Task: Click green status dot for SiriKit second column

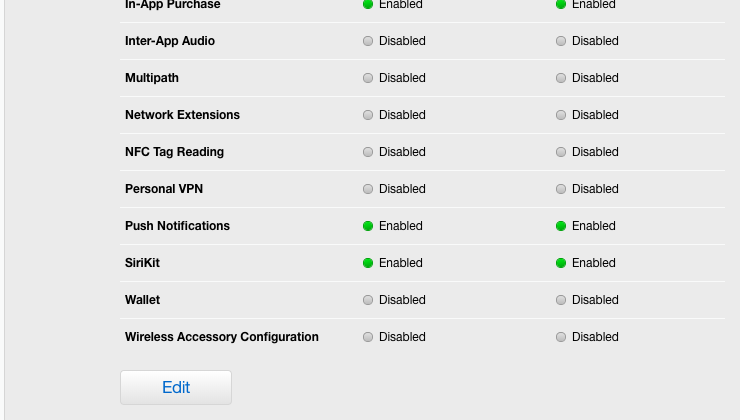Action: click(x=561, y=263)
